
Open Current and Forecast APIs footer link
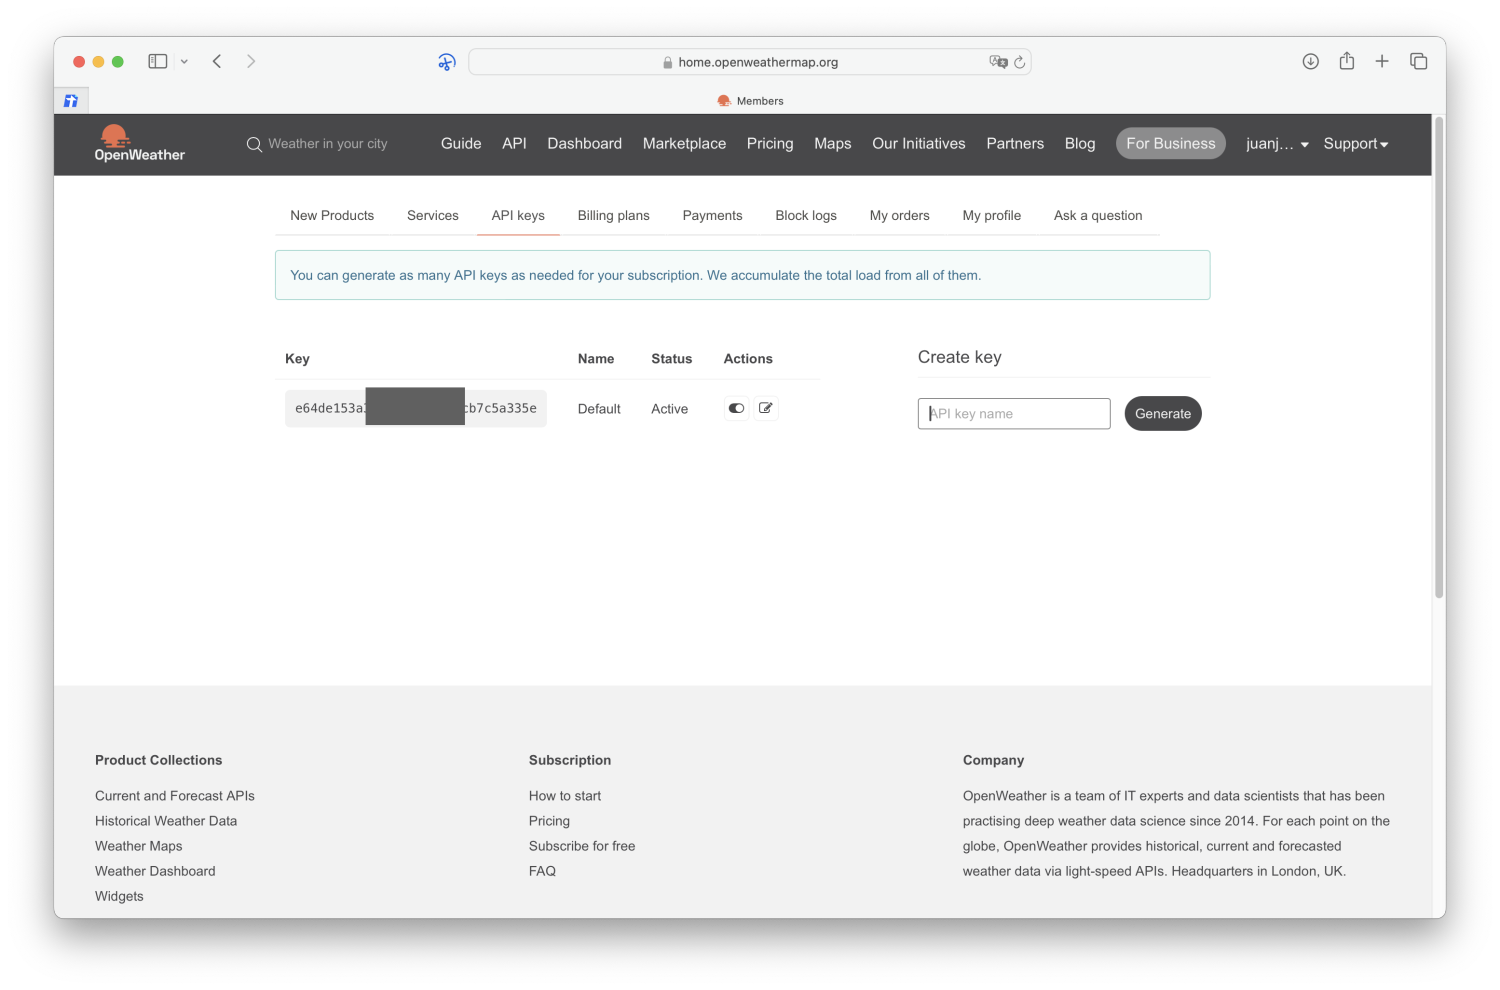coord(175,796)
